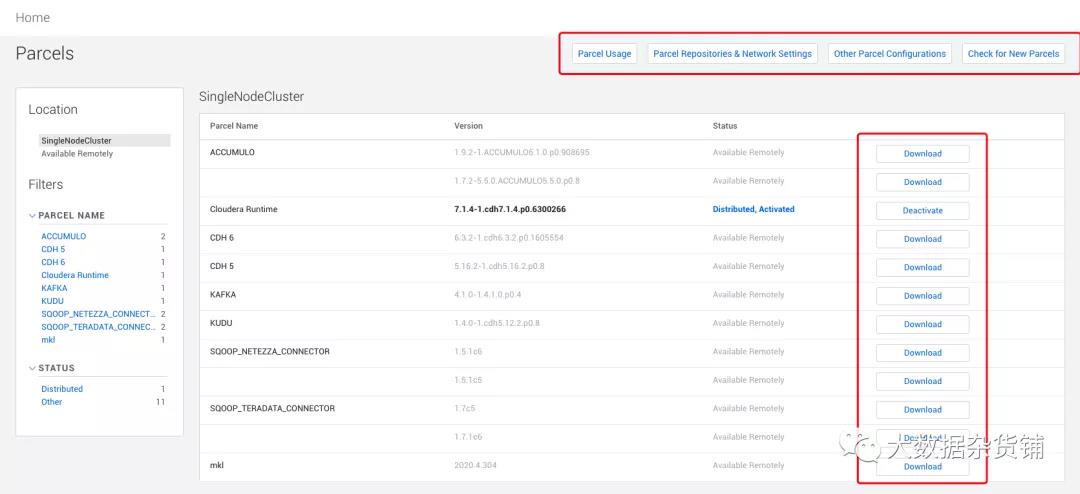Click the Parcels page title
The height and width of the screenshot is (494, 1080).
(45, 54)
